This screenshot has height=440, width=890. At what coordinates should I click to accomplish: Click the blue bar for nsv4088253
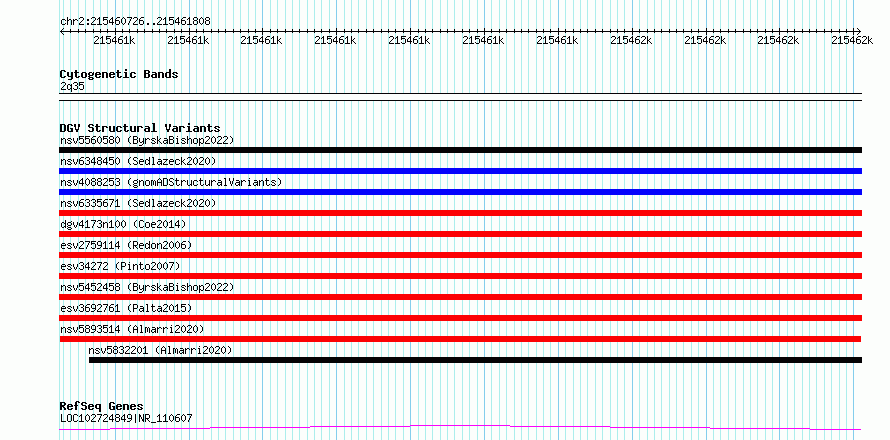pos(461,192)
